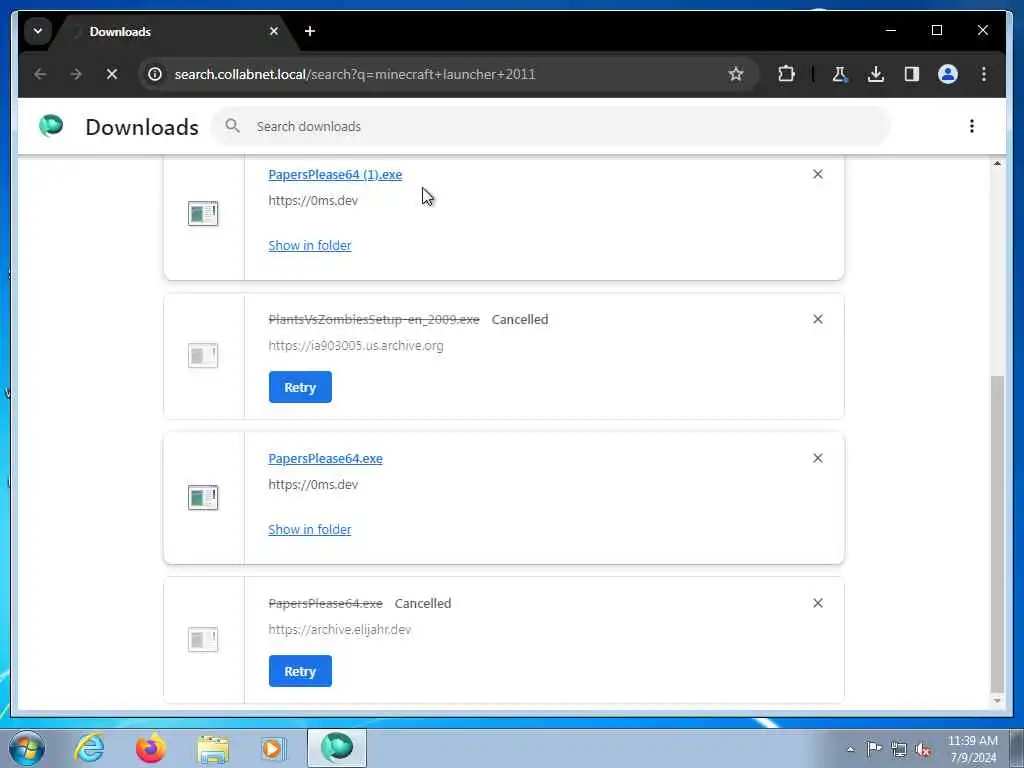Viewport: 1024px width, 768px height.
Task: Click the vertical scrollbar thumb
Action: [997, 534]
